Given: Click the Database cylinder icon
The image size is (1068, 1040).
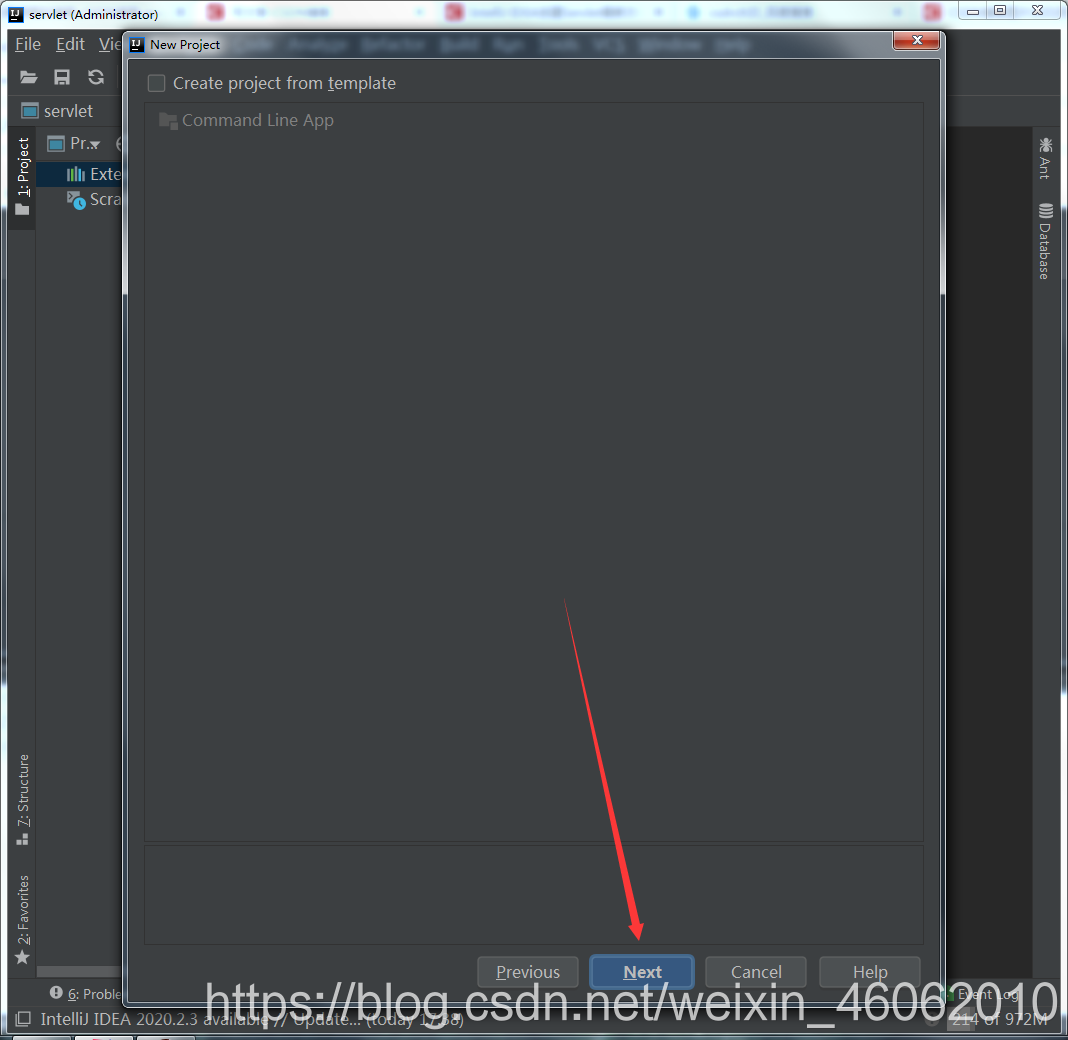Looking at the screenshot, I should coord(1046,211).
